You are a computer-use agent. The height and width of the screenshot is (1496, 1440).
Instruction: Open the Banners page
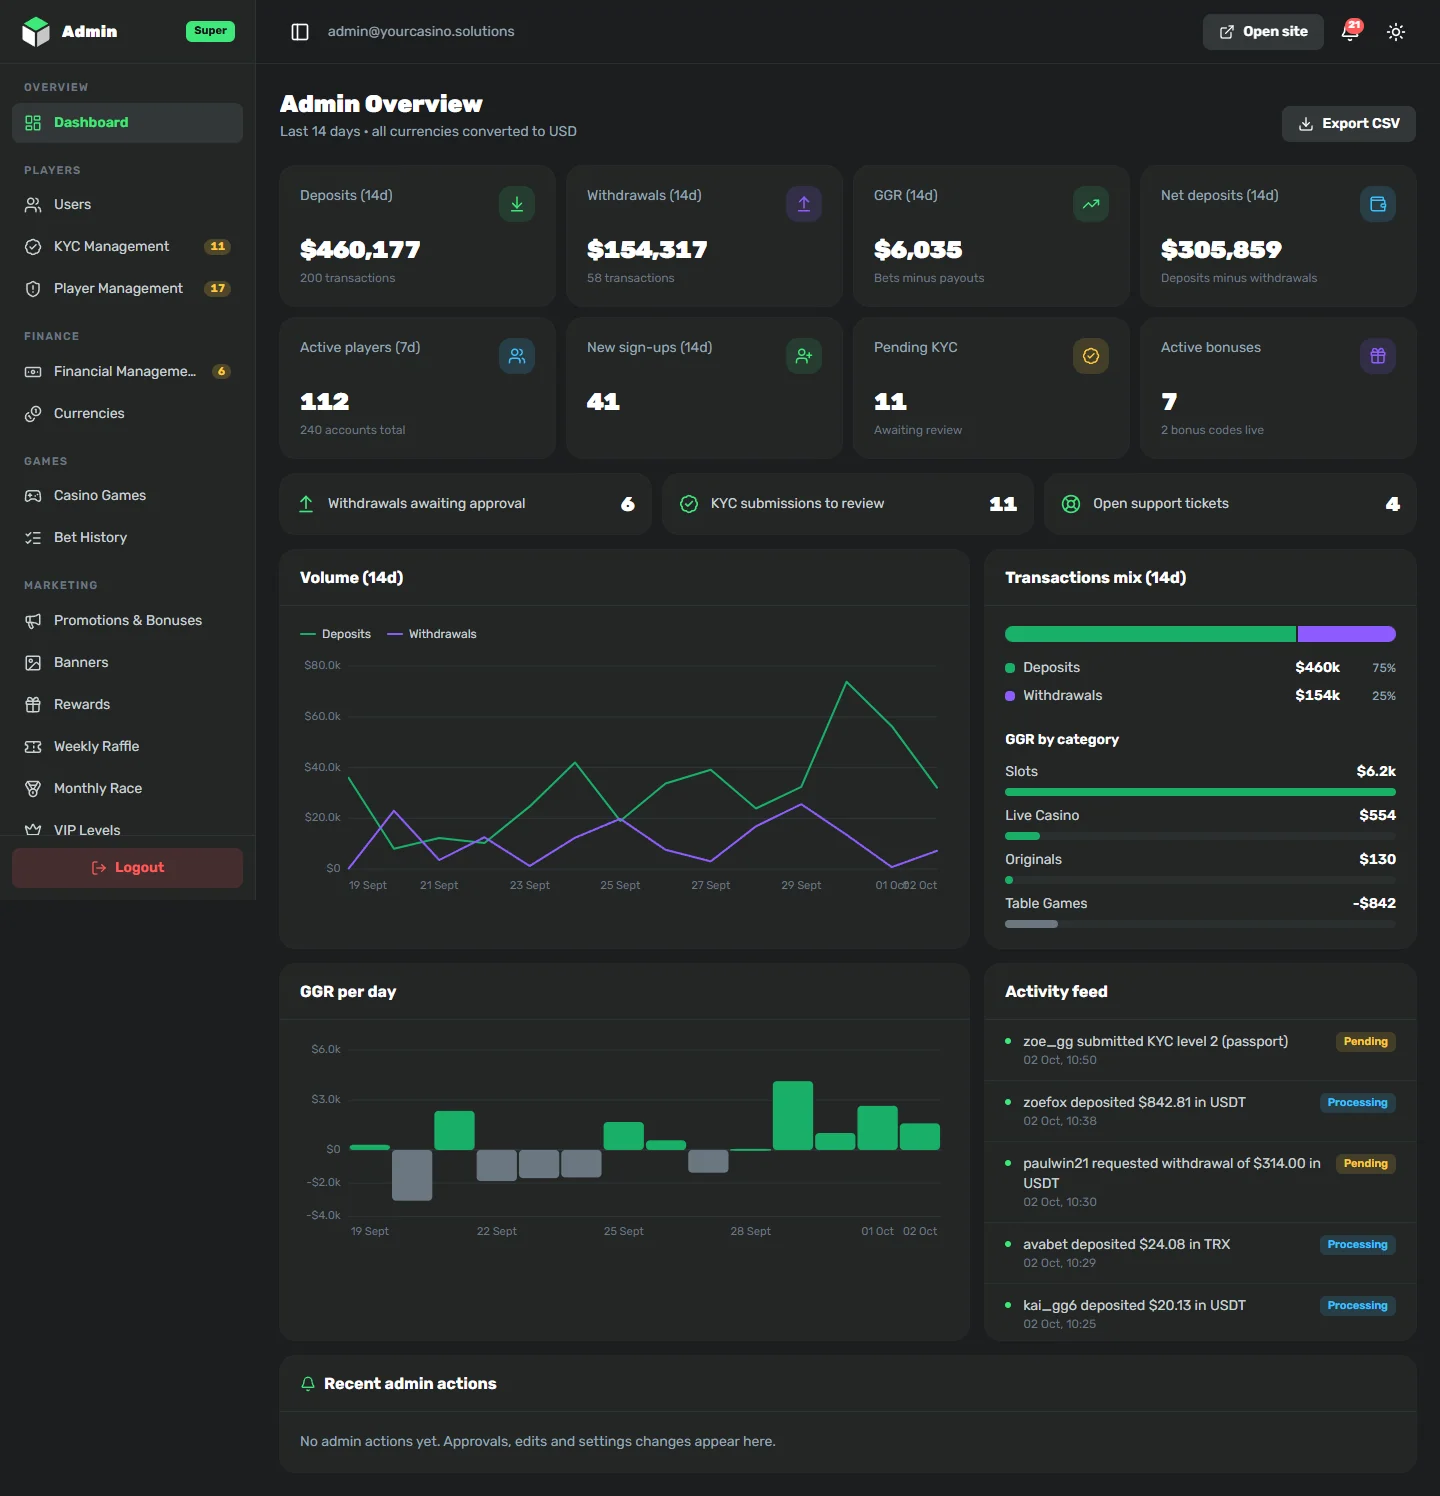(127, 663)
